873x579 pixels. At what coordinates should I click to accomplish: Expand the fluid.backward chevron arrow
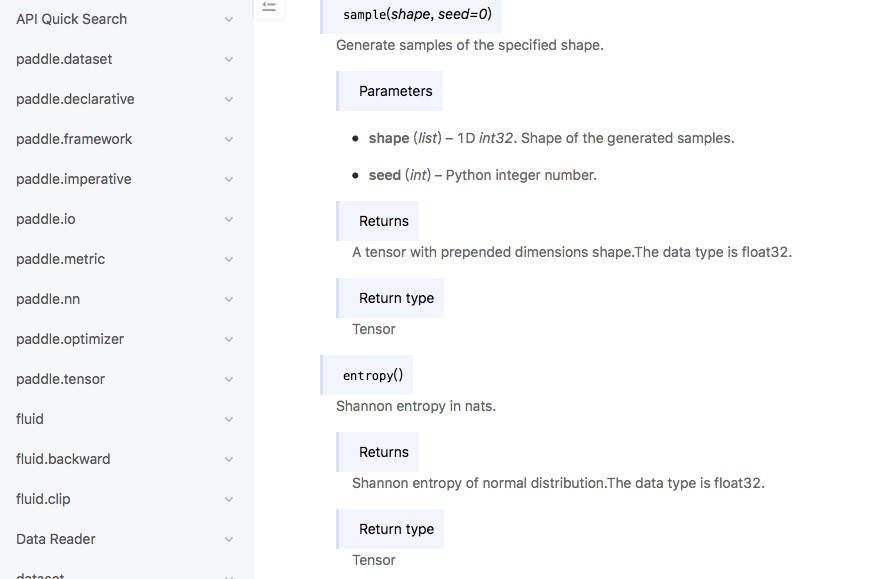coord(229,460)
